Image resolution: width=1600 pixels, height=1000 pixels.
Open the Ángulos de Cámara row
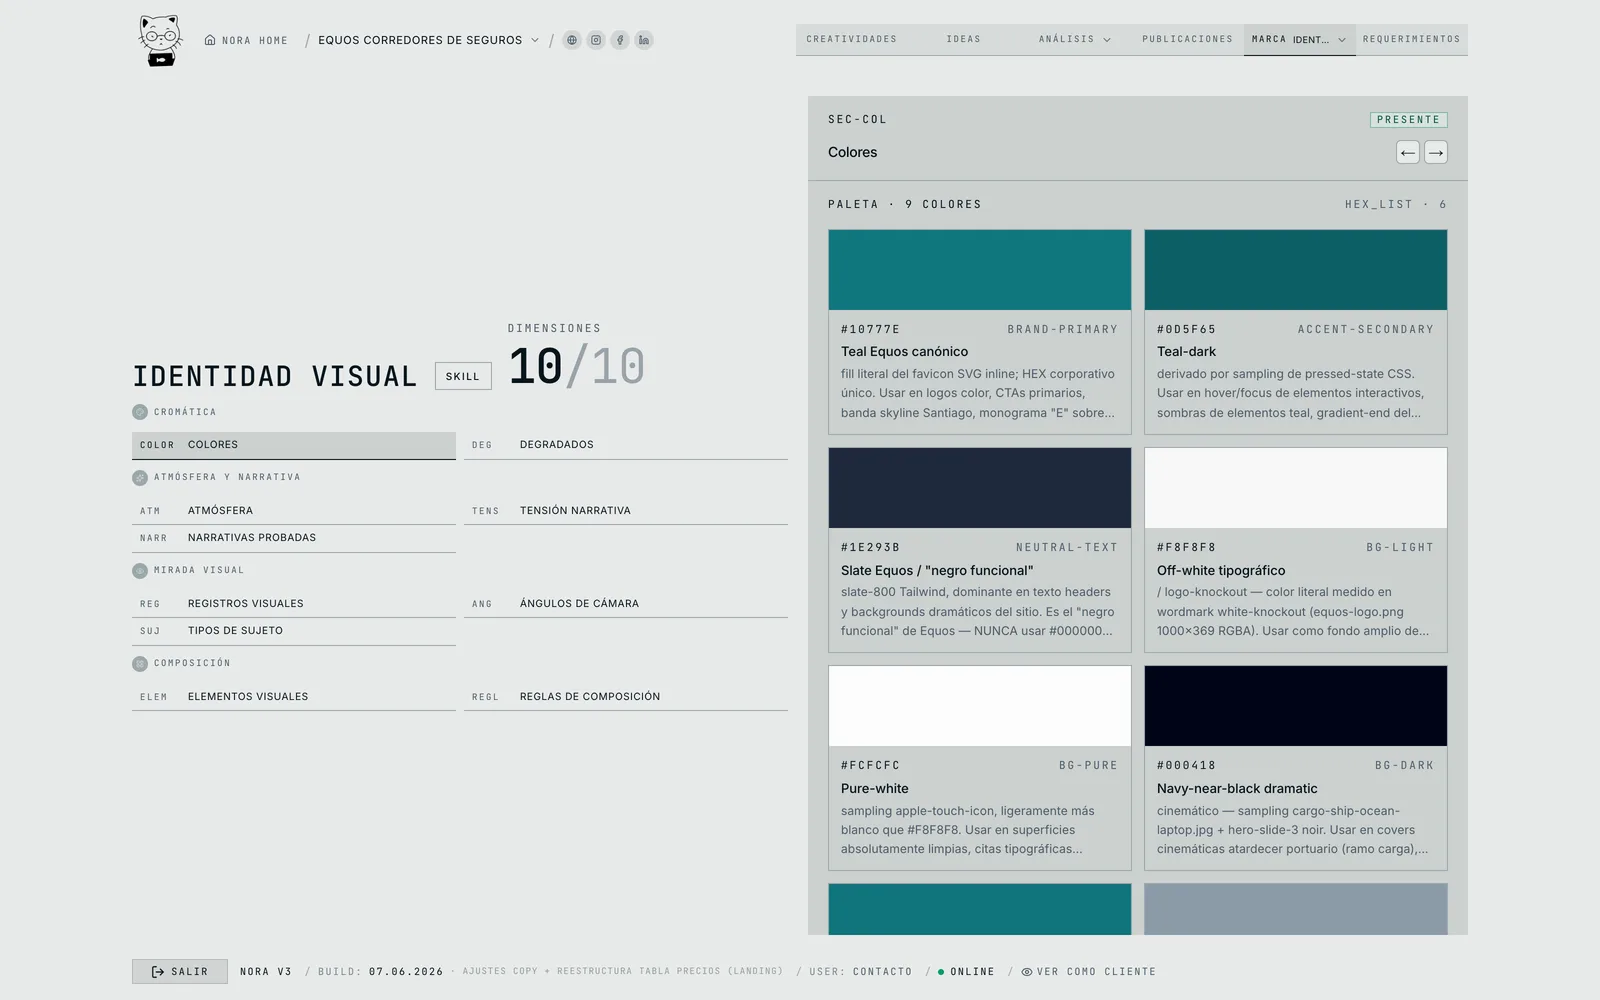click(x=626, y=604)
